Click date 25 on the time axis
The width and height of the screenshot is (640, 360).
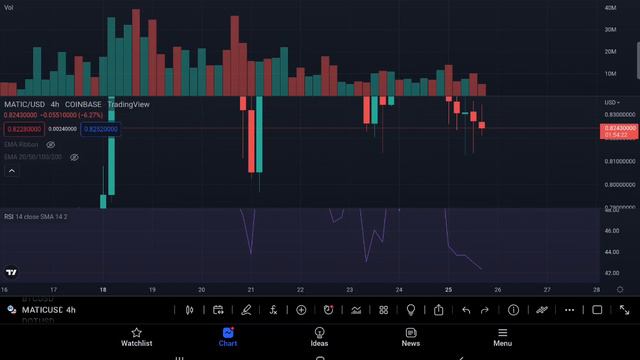[x=448, y=290]
